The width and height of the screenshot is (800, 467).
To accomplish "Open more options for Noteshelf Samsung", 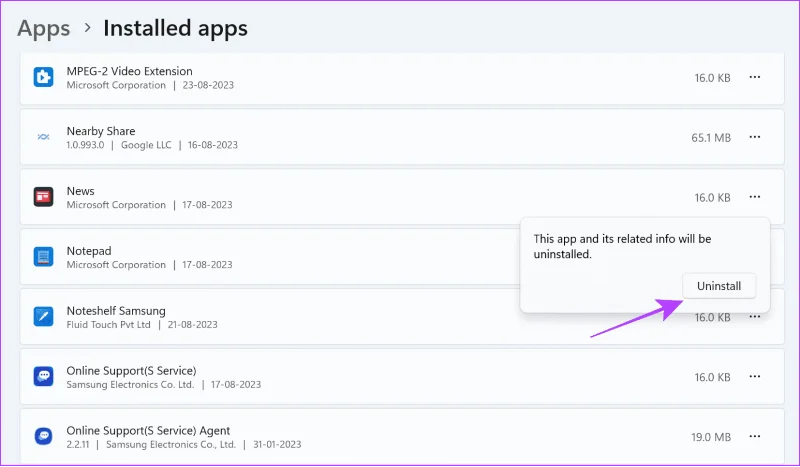I will point(755,317).
